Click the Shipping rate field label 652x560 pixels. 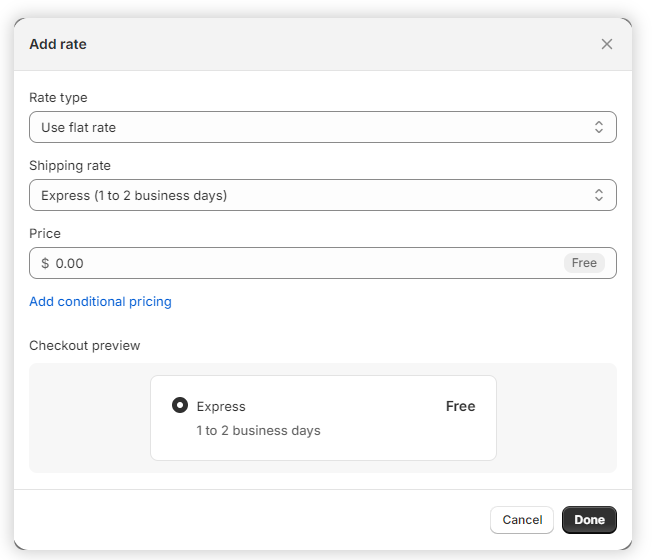tap(70, 166)
